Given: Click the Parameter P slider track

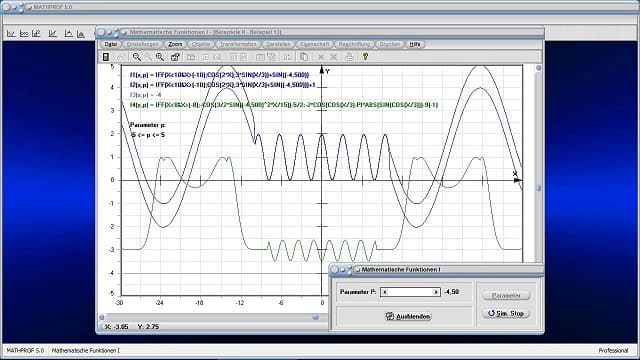Looking at the screenshot, I should coord(410,292).
